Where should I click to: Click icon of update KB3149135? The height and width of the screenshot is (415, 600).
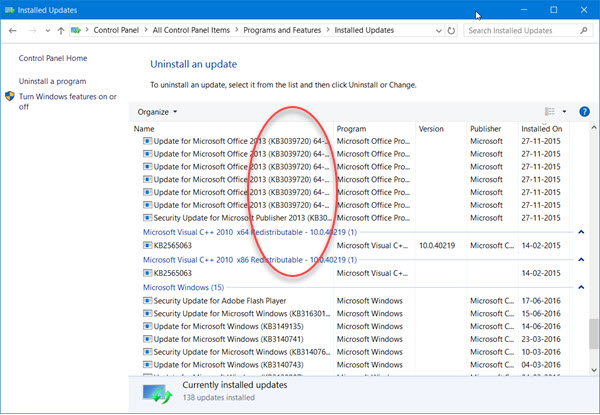coord(147,326)
